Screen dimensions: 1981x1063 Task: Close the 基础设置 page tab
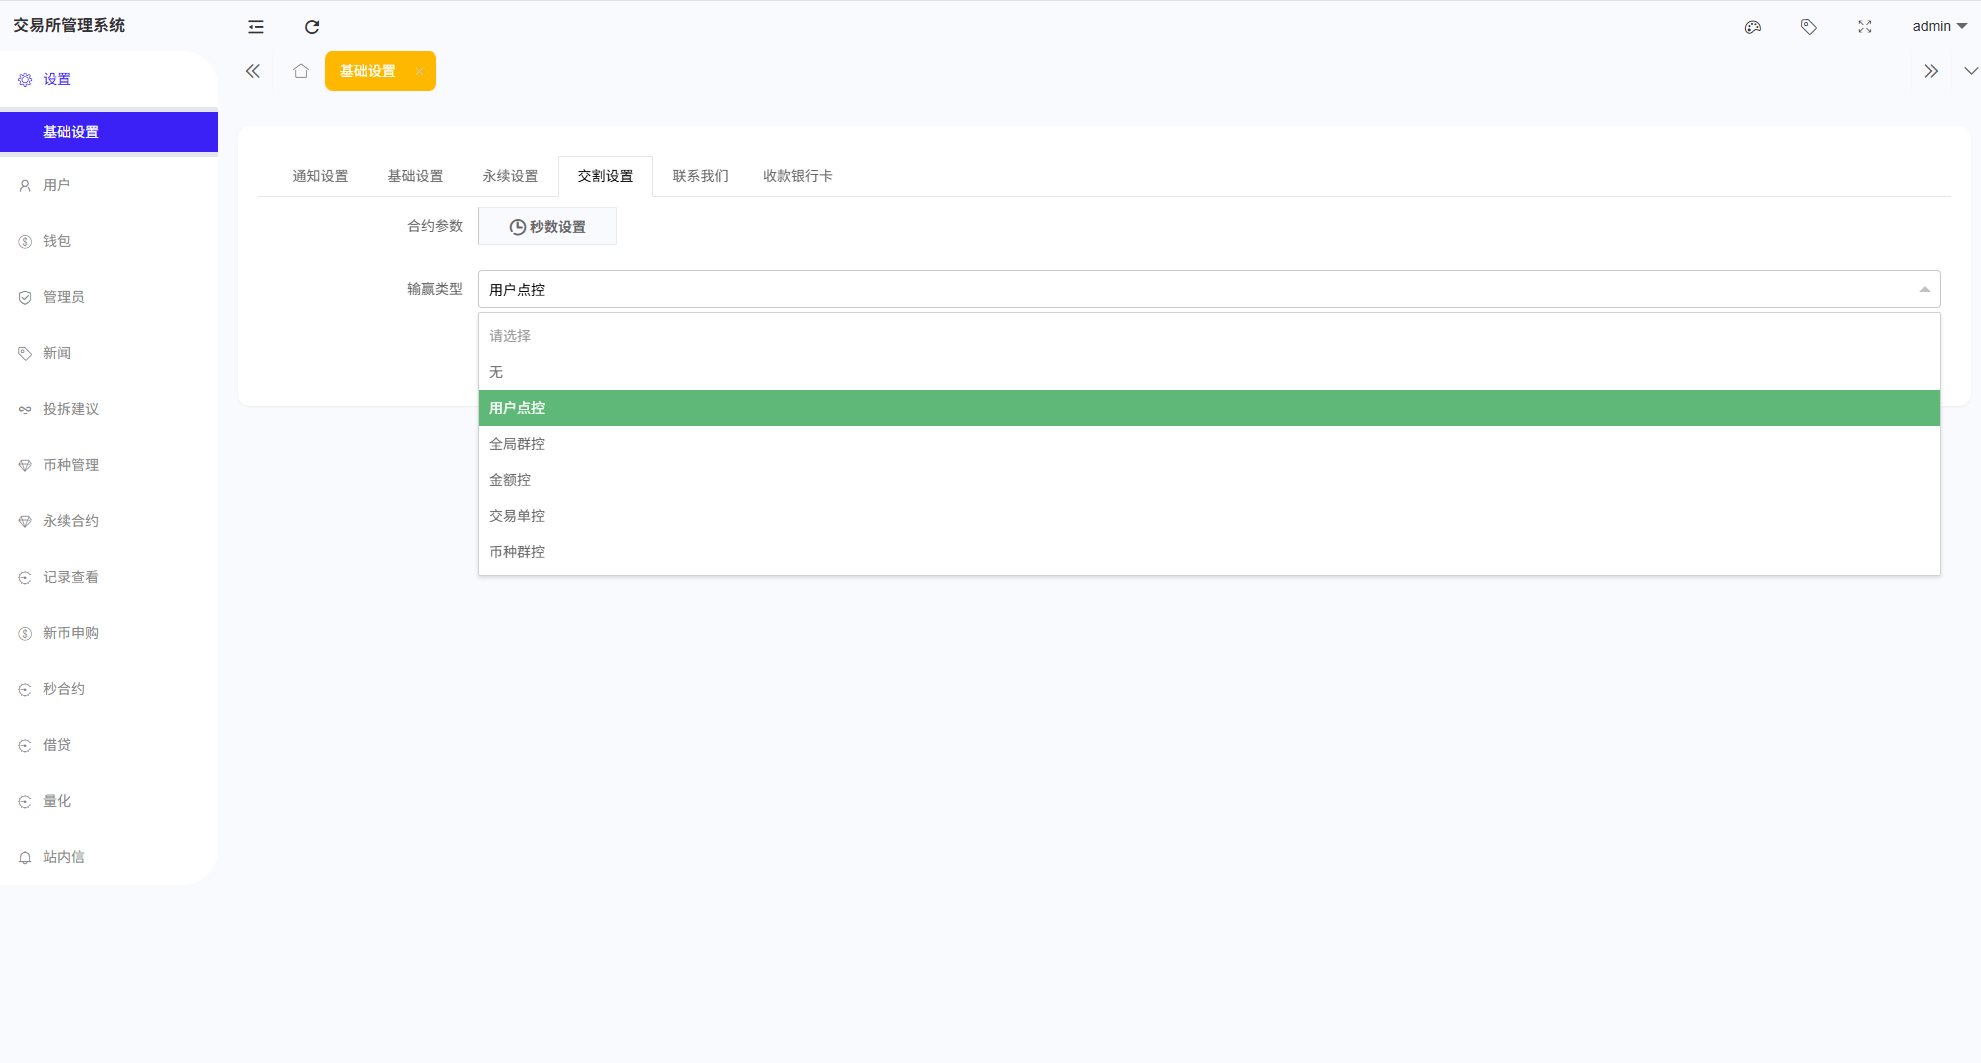[419, 72]
